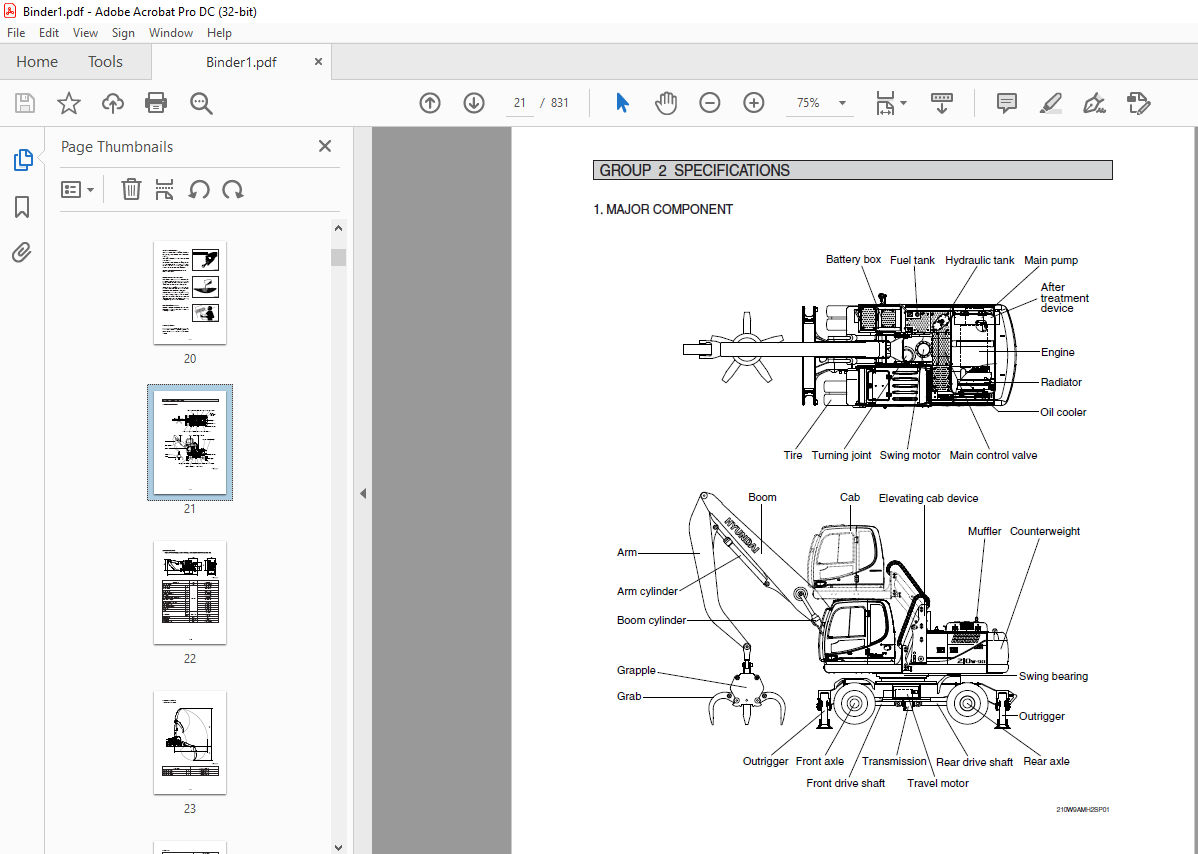Select page 20 thumbnail

[190, 293]
